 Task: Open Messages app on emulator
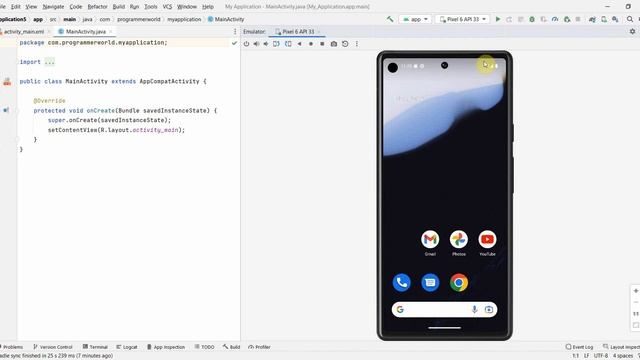[430, 282]
